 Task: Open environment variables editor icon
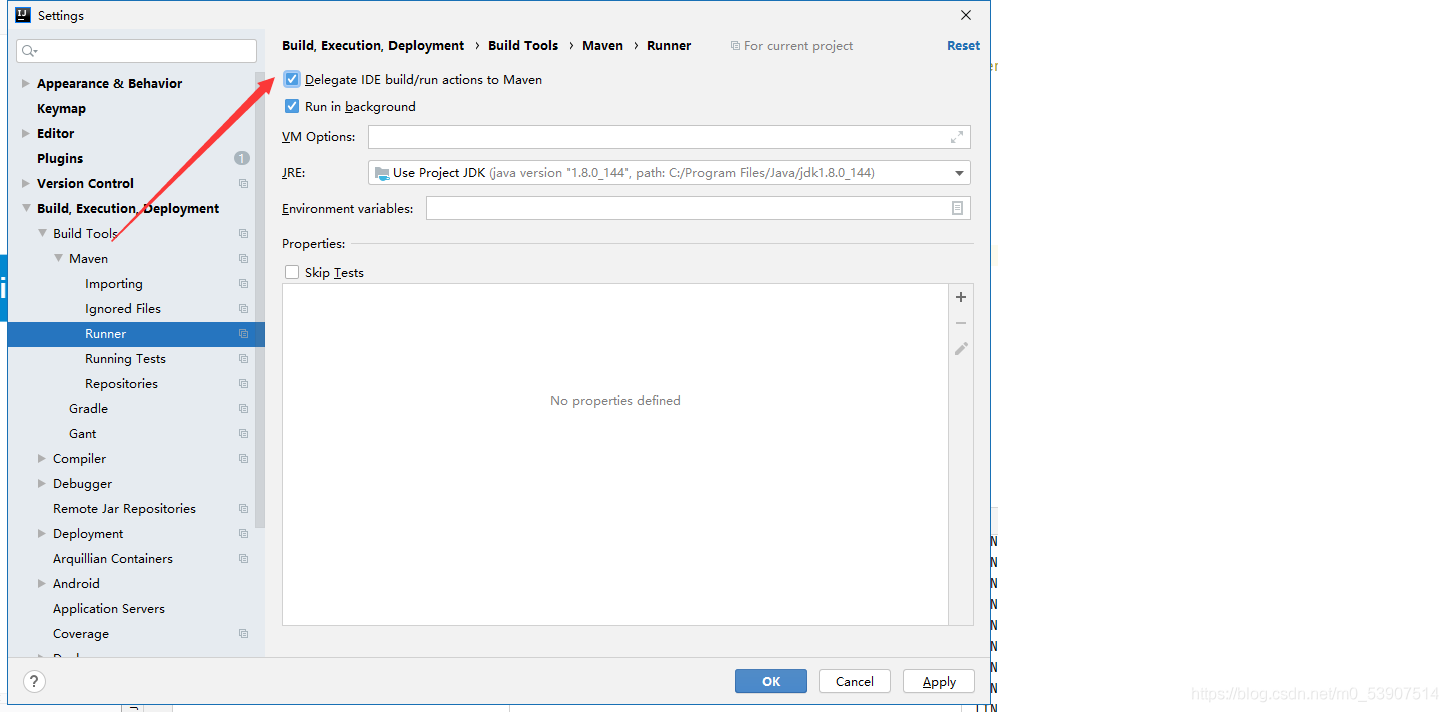point(957,208)
